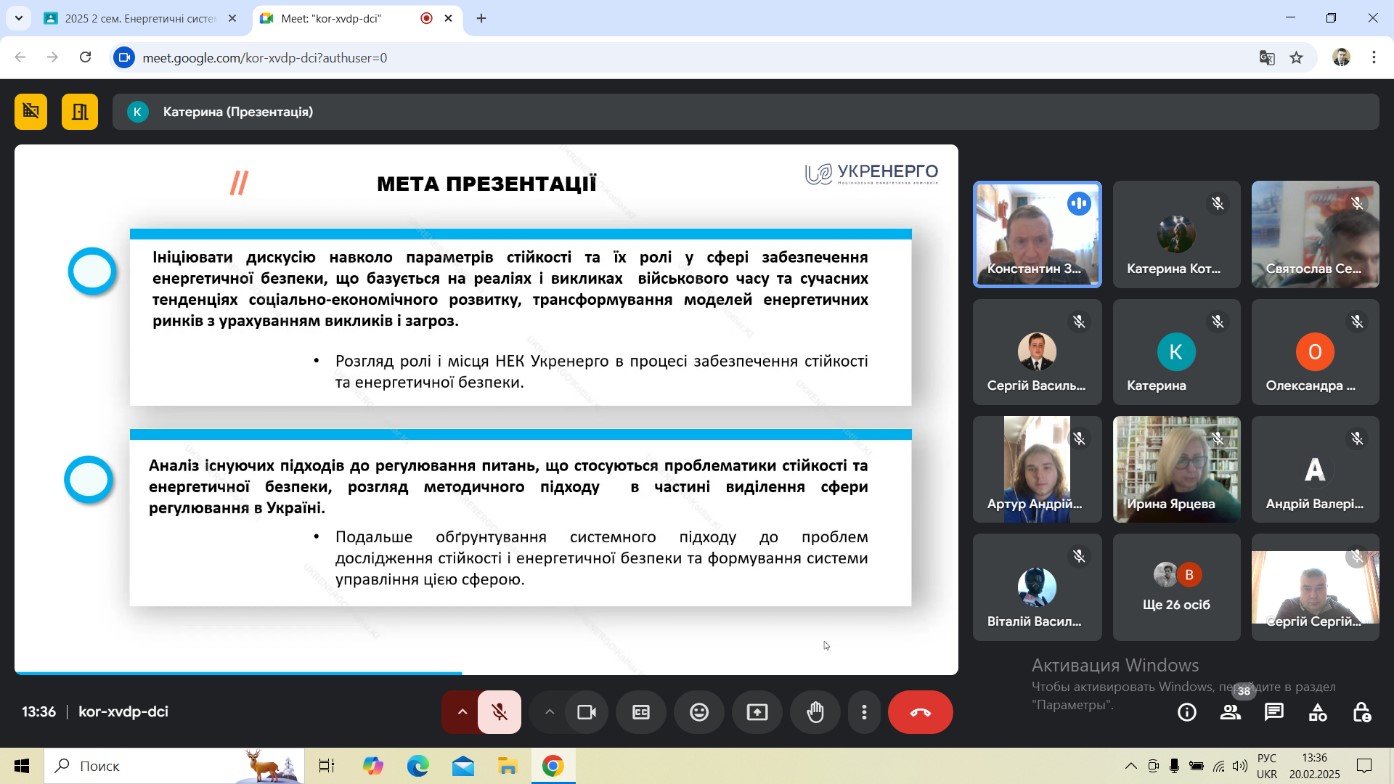Unmute the microphone in Meet
This screenshot has height=784, width=1394.
[x=499, y=712]
